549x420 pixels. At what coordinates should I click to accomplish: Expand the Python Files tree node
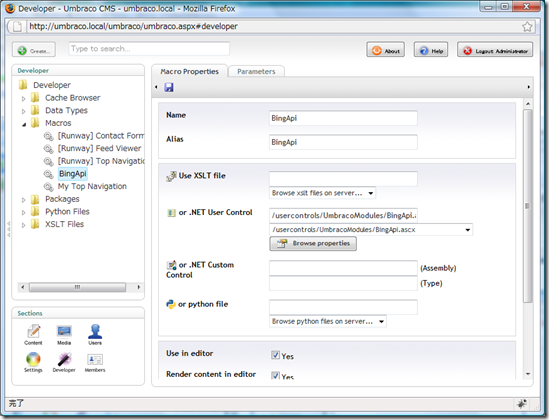pos(23,212)
